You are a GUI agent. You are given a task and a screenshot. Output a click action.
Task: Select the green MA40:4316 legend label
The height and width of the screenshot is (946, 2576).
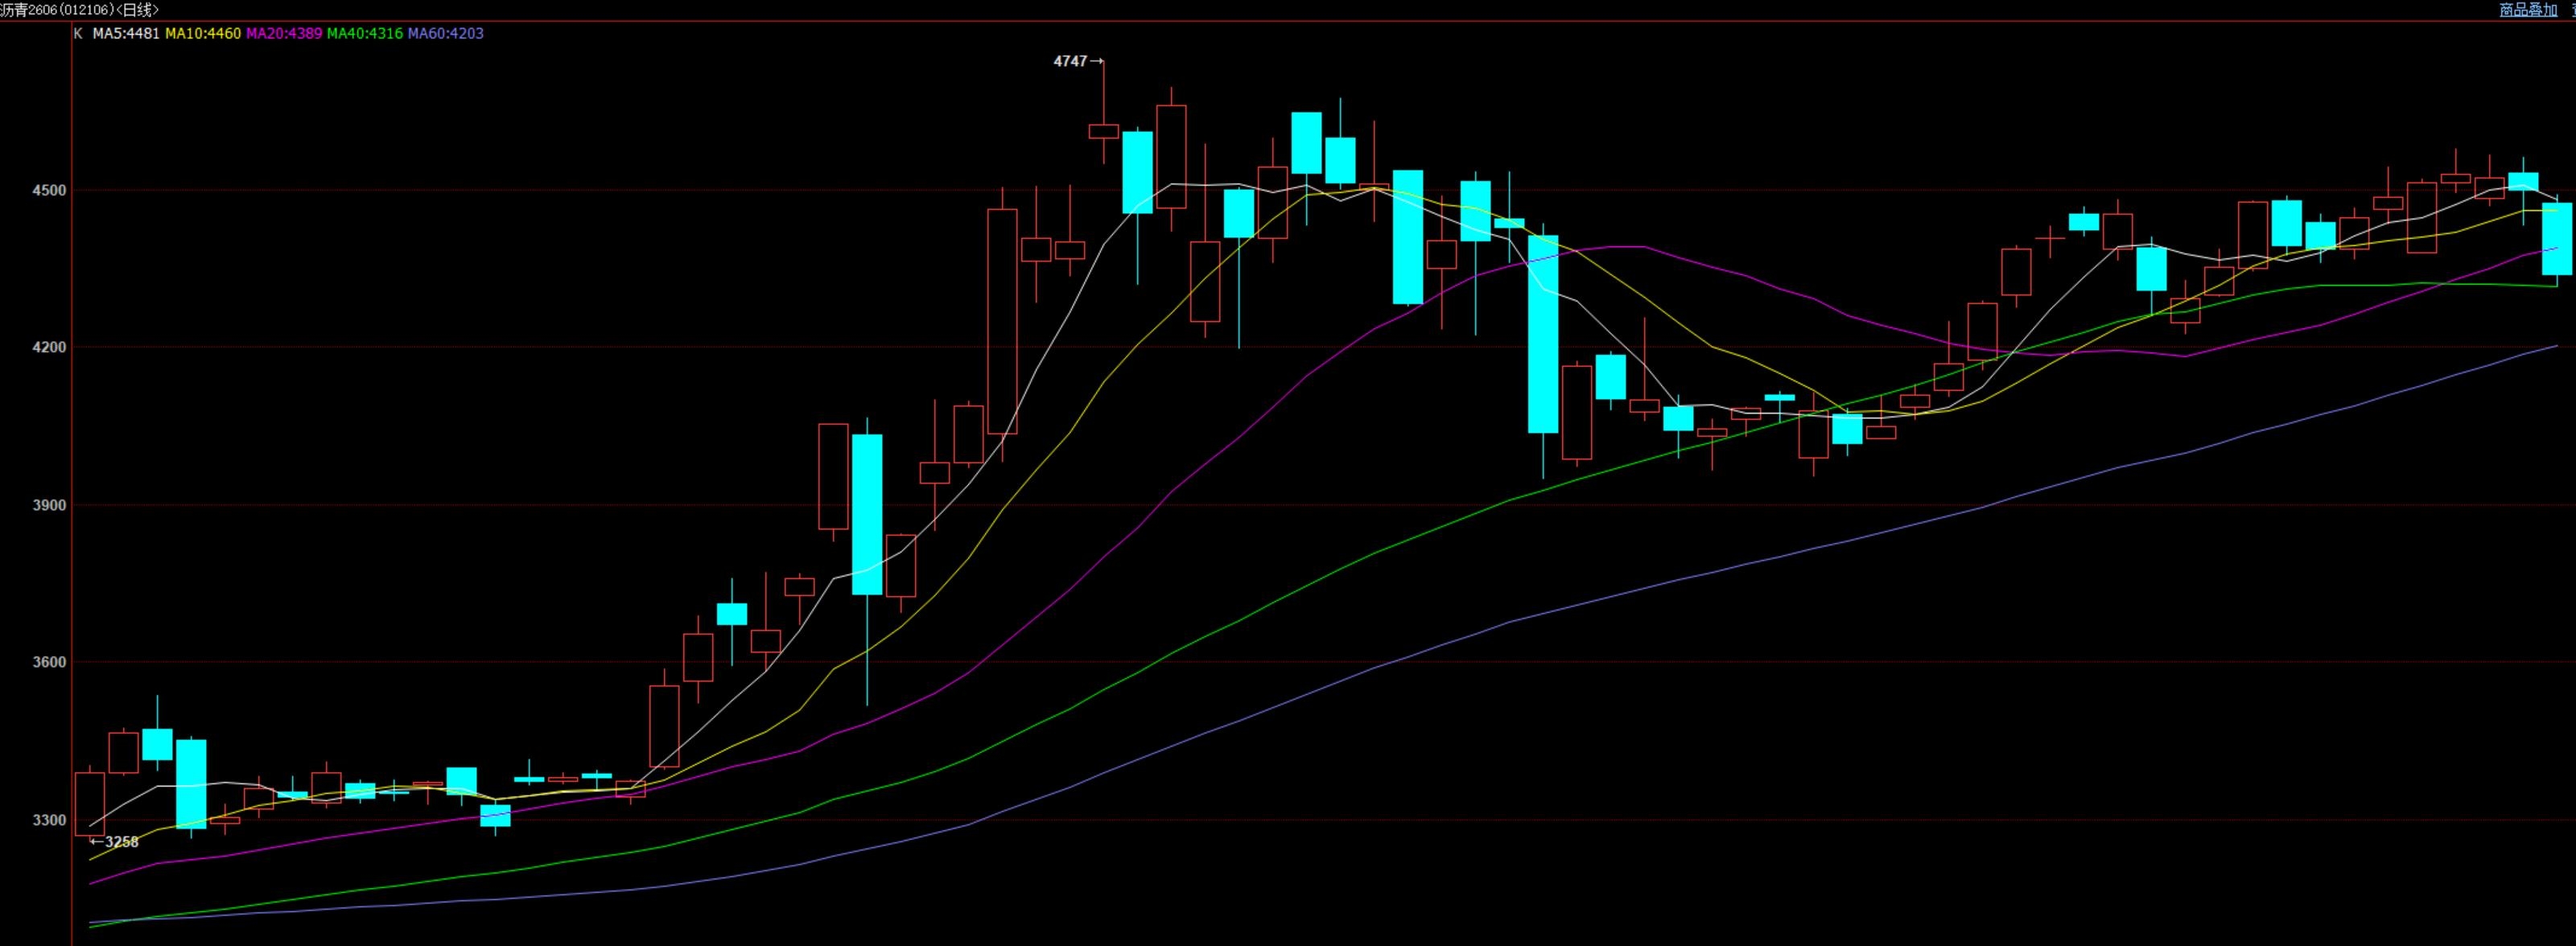tap(365, 34)
